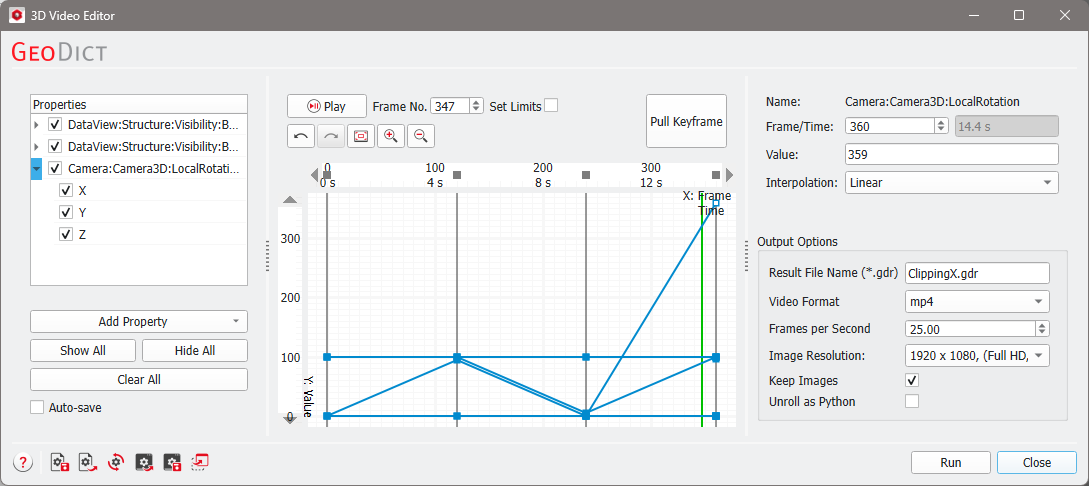Click the Run button

point(951,462)
